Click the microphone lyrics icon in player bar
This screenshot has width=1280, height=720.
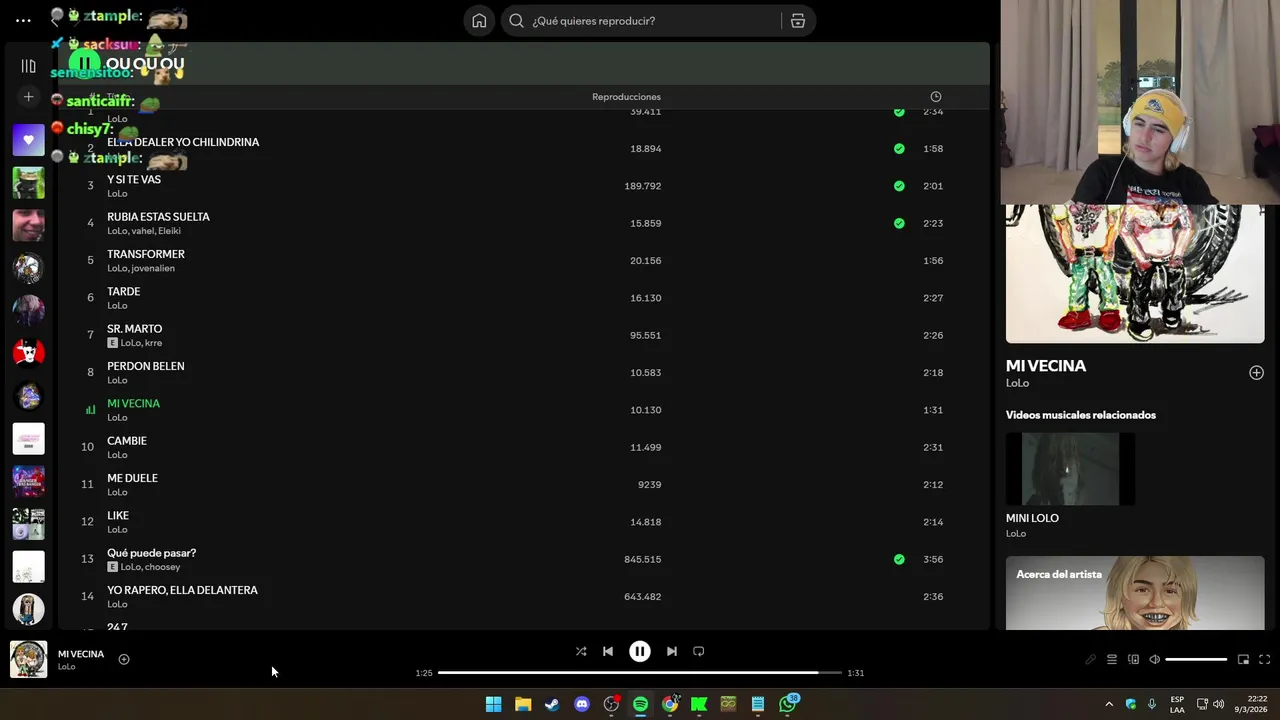pyautogui.click(x=1091, y=660)
